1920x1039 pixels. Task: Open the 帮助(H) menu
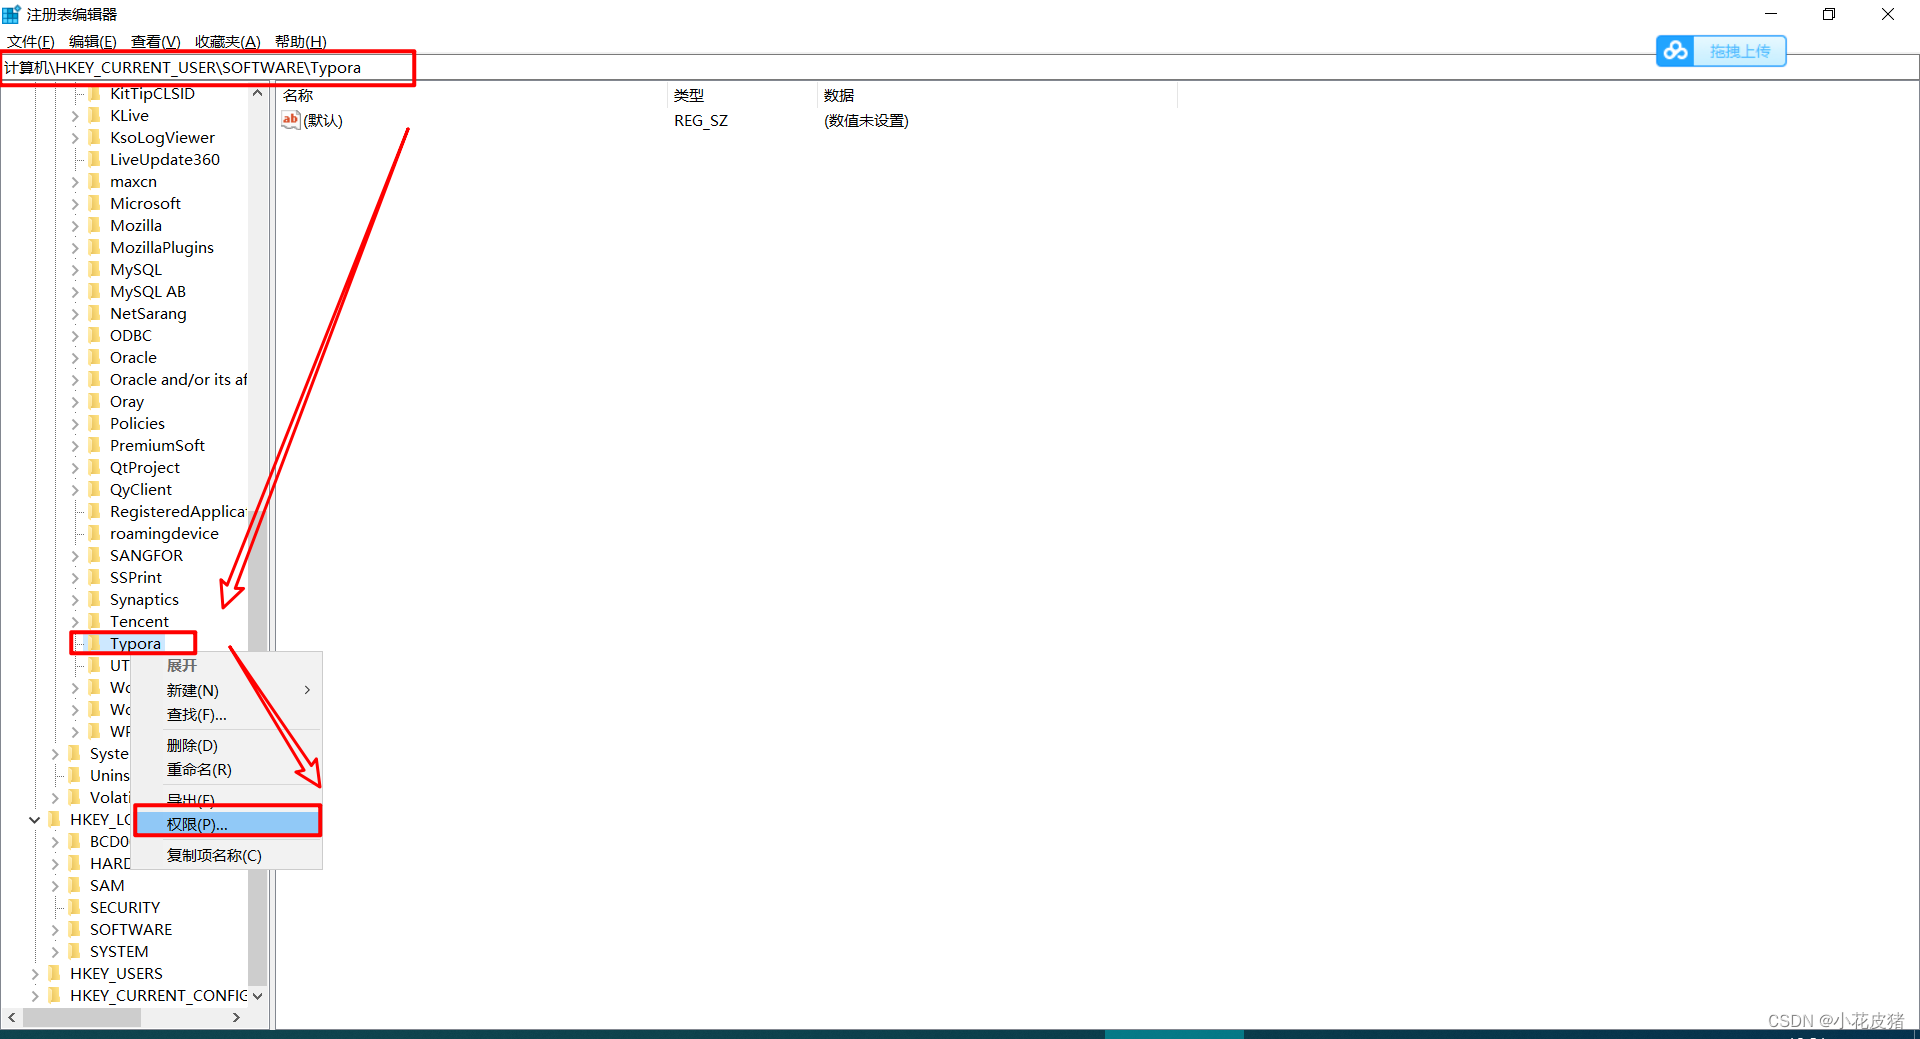pos(301,41)
